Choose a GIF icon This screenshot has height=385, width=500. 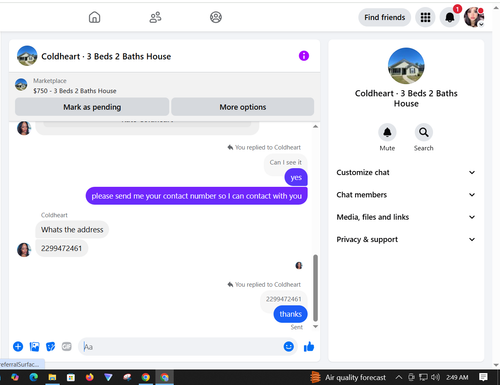(x=67, y=347)
